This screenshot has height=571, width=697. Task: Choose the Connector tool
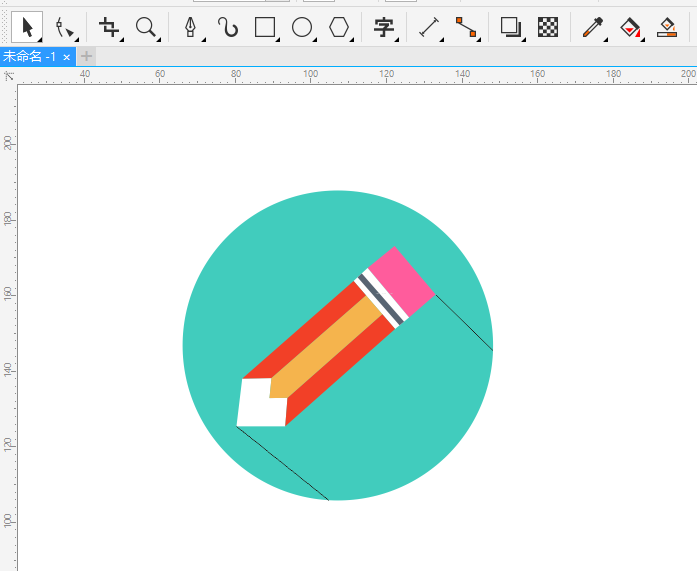[x=466, y=28]
